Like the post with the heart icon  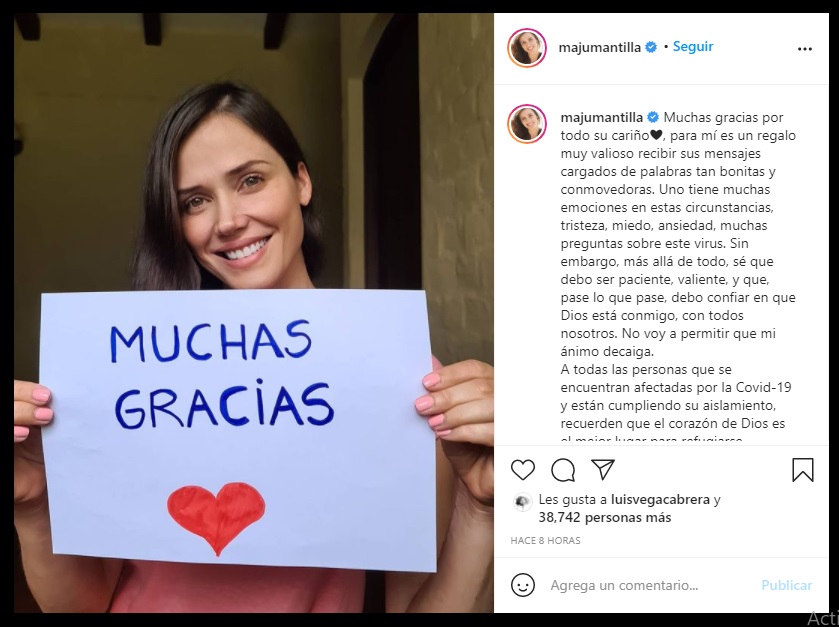pos(523,470)
